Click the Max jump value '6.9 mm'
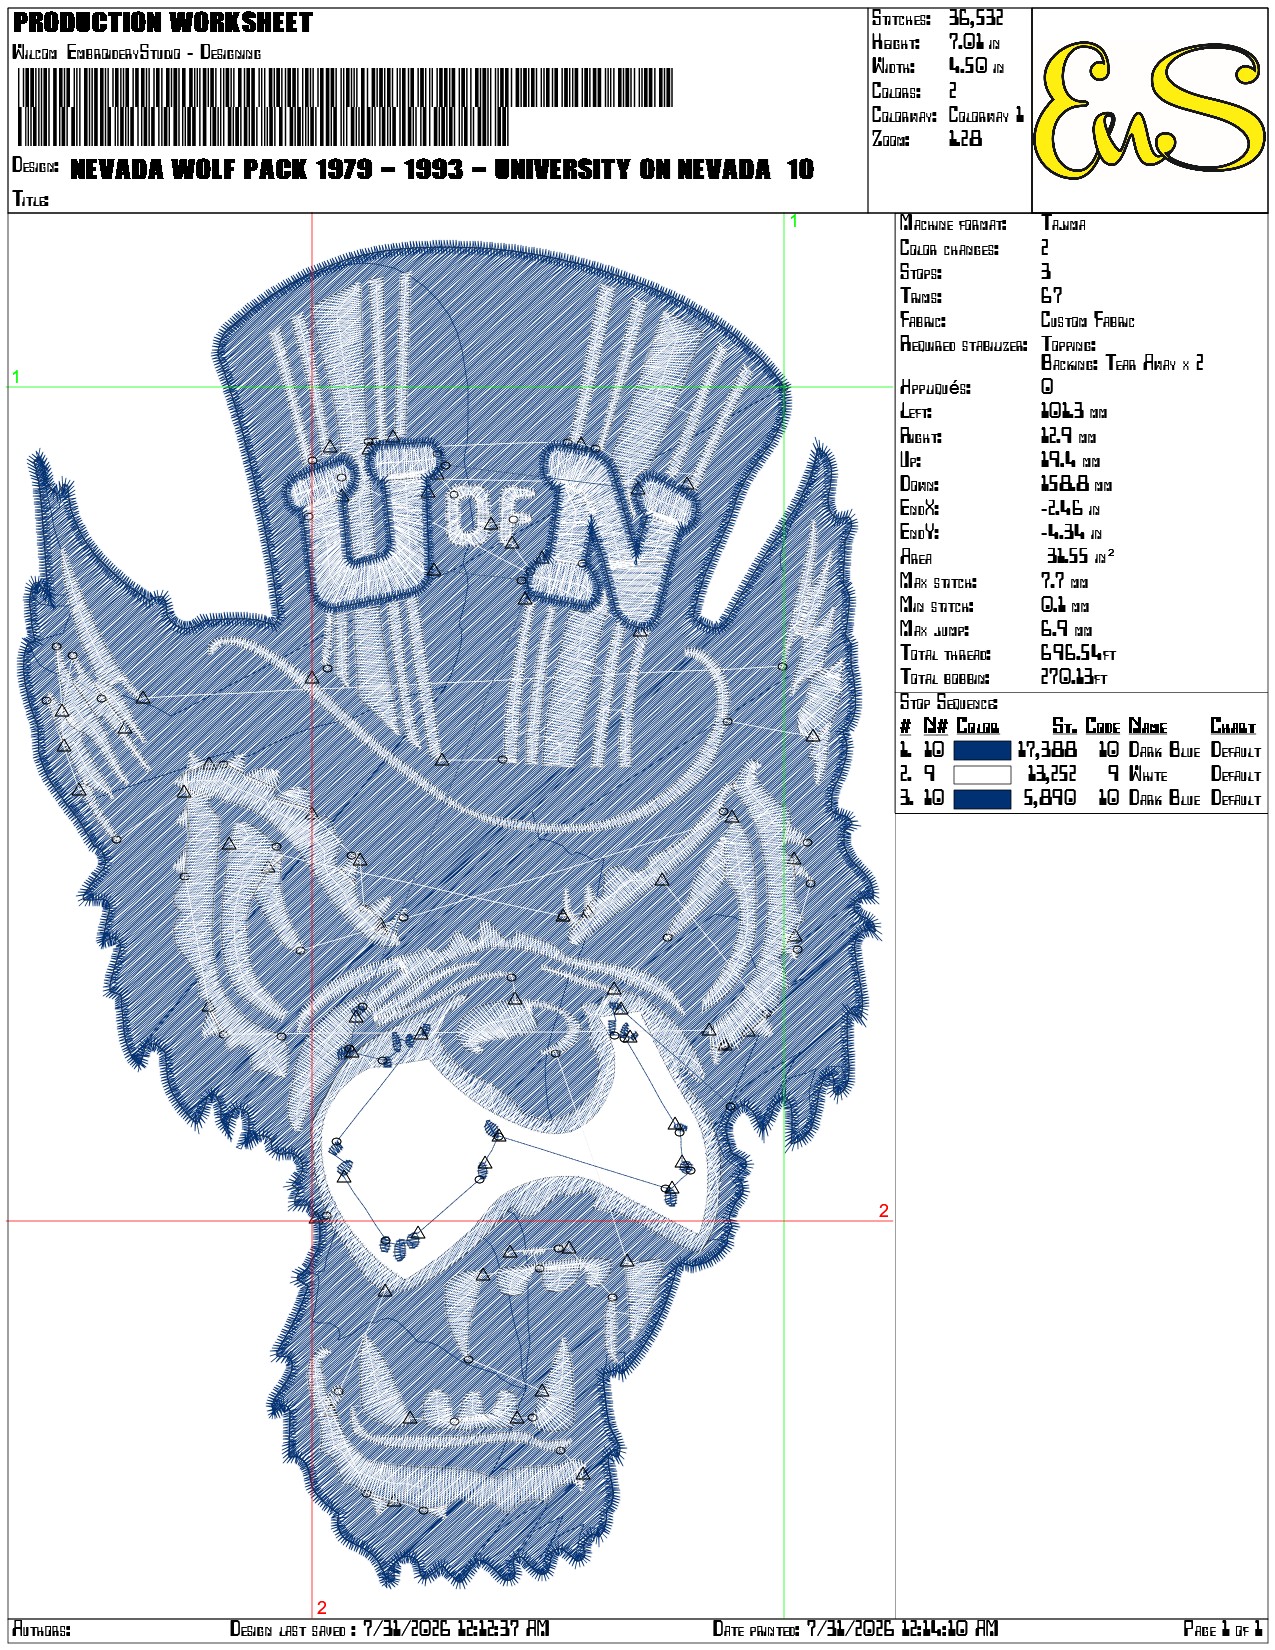Image resolution: width=1275 pixels, height=1650 pixels. (1066, 629)
